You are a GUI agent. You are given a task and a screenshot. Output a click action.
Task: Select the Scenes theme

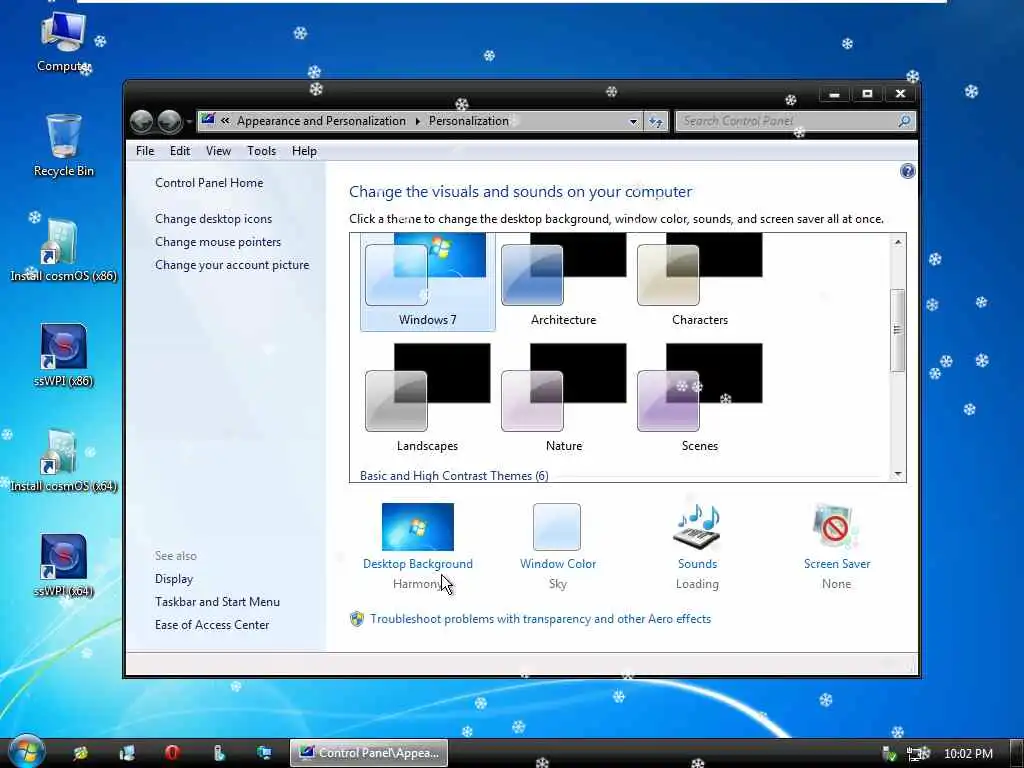[699, 398]
